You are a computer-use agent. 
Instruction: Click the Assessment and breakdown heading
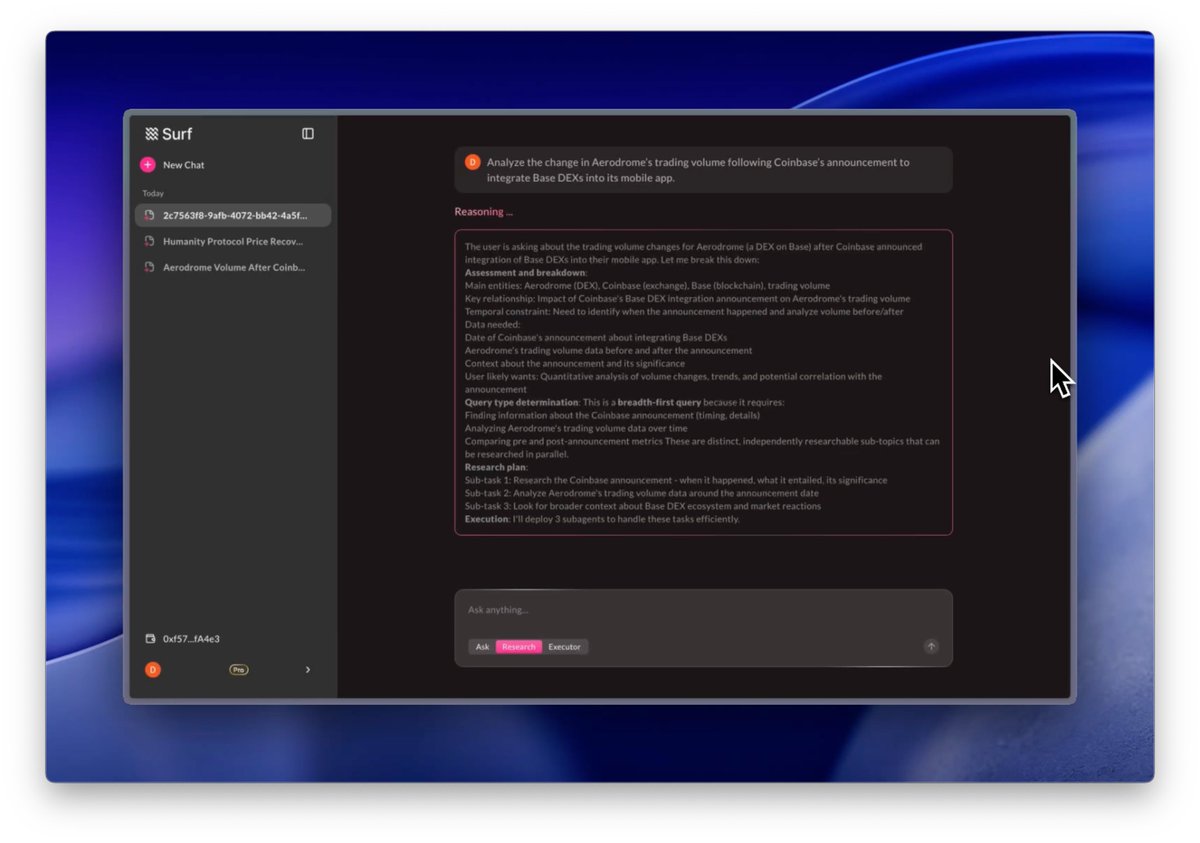pyautogui.click(x=526, y=272)
